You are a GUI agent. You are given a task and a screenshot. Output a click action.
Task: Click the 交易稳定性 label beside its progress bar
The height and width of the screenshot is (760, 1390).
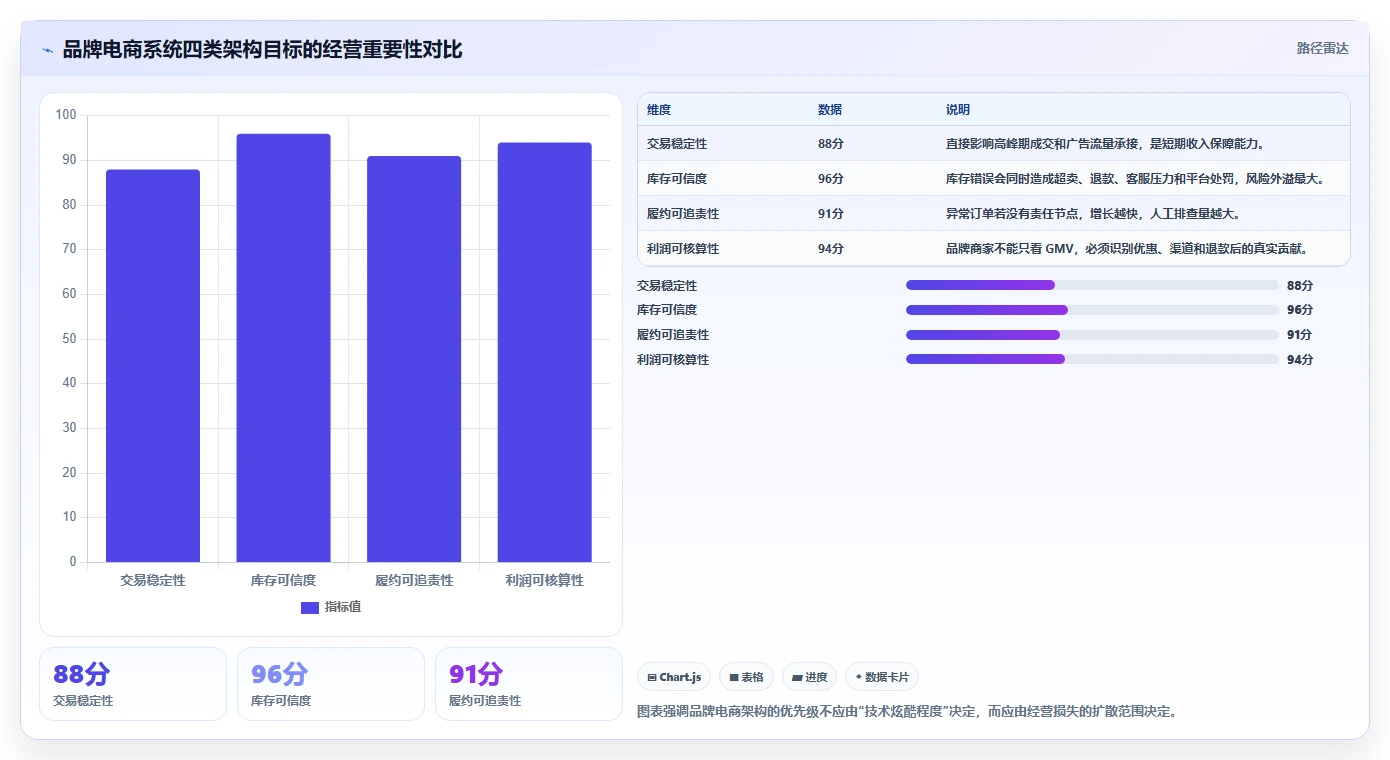click(x=667, y=286)
